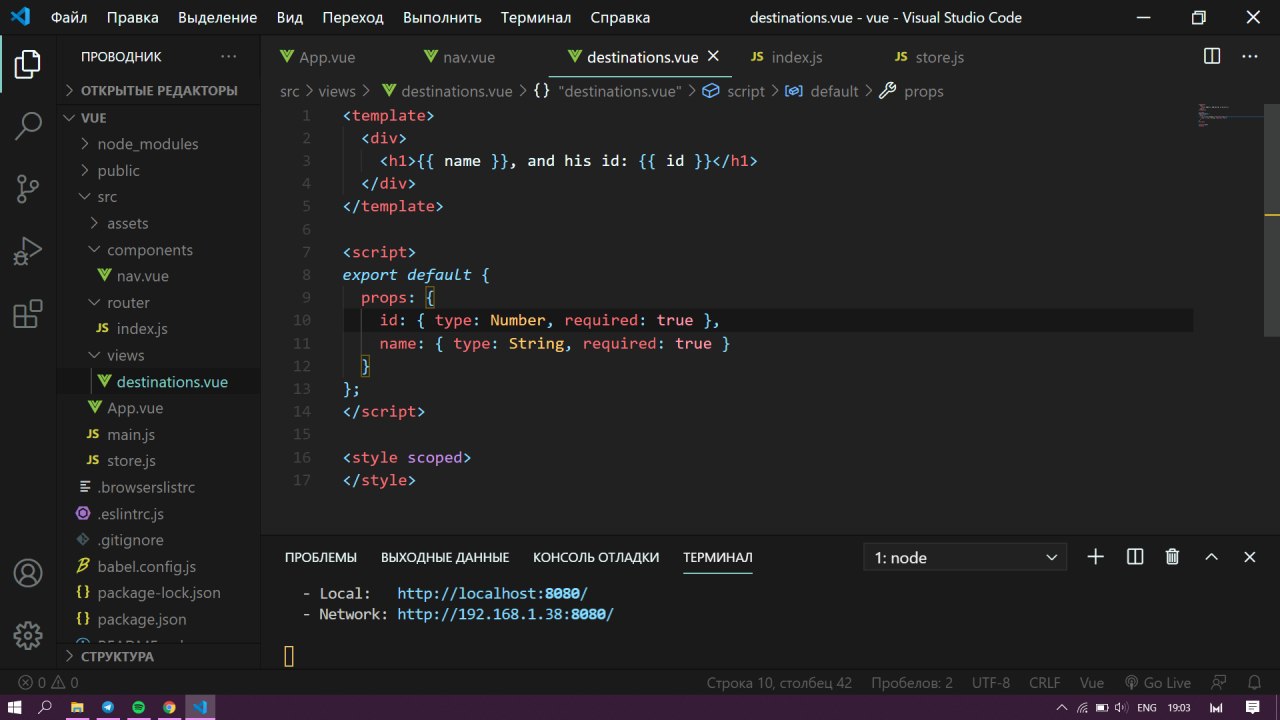Click the Accounts icon in activity bar
This screenshot has height=720, width=1280.
pos(28,574)
